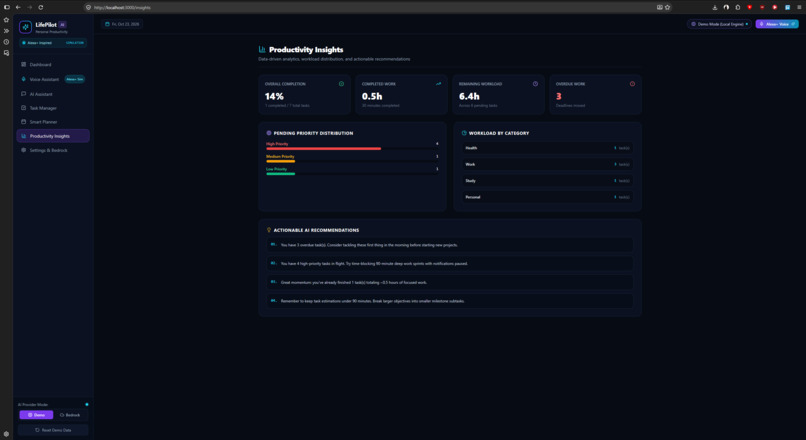Select the Work category row
This screenshot has width=806, height=440.
tap(547, 164)
